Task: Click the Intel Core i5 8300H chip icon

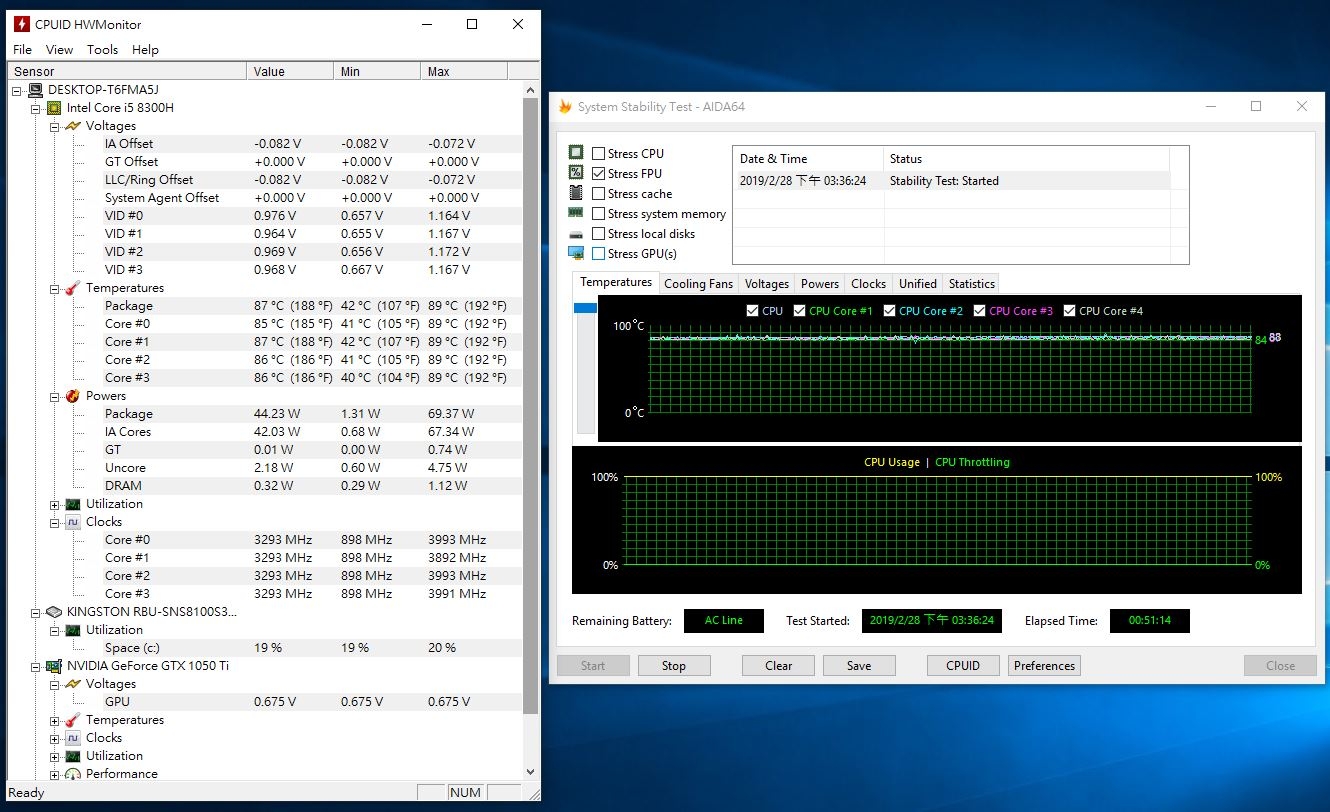Action: pos(55,108)
